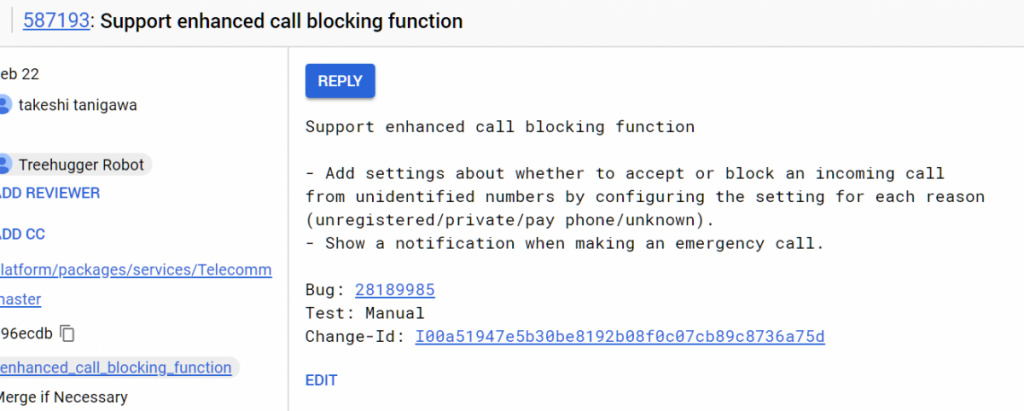The image size is (1024, 411).
Task: Click ADD REVIEWER
Action: pos(50,193)
